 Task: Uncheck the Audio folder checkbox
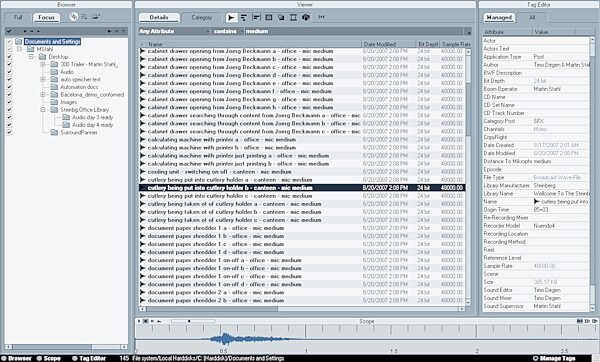[9, 72]
